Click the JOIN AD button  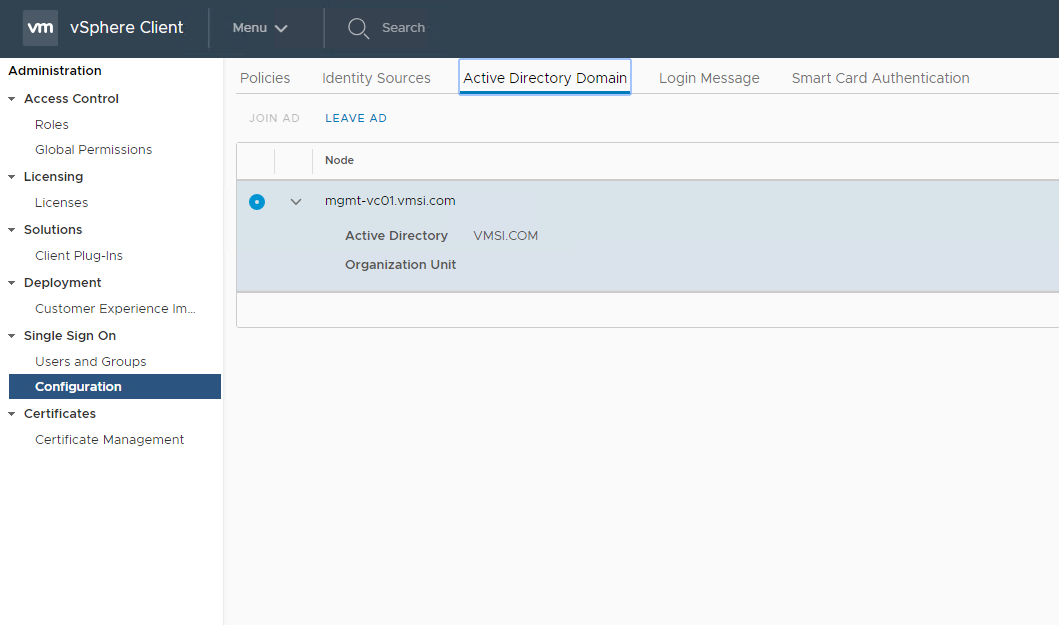[x=274, y=118]
